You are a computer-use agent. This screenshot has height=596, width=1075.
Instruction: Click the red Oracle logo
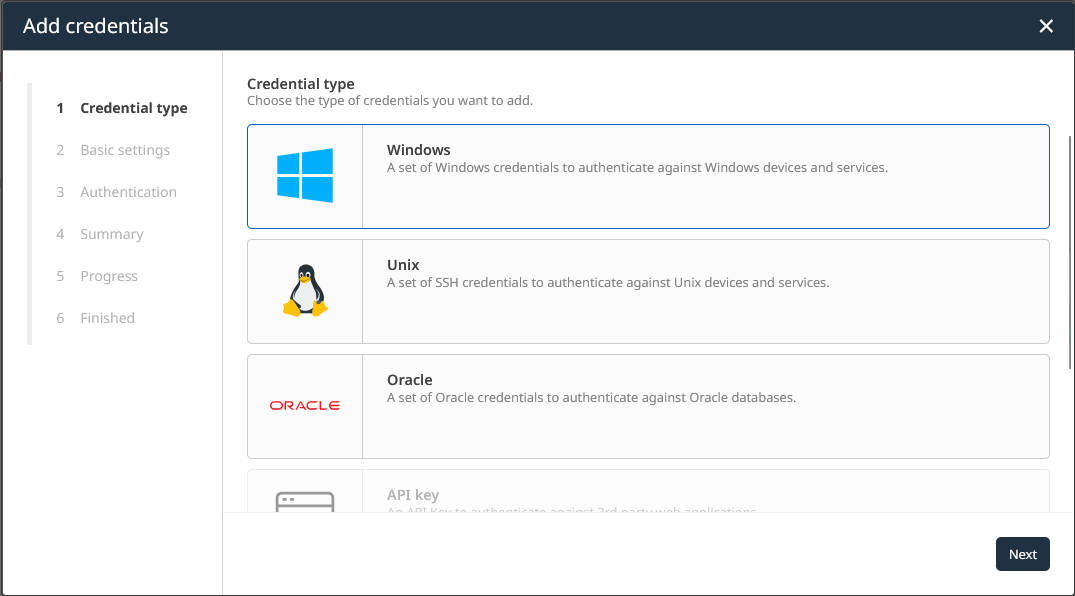[x=305, y=406]
